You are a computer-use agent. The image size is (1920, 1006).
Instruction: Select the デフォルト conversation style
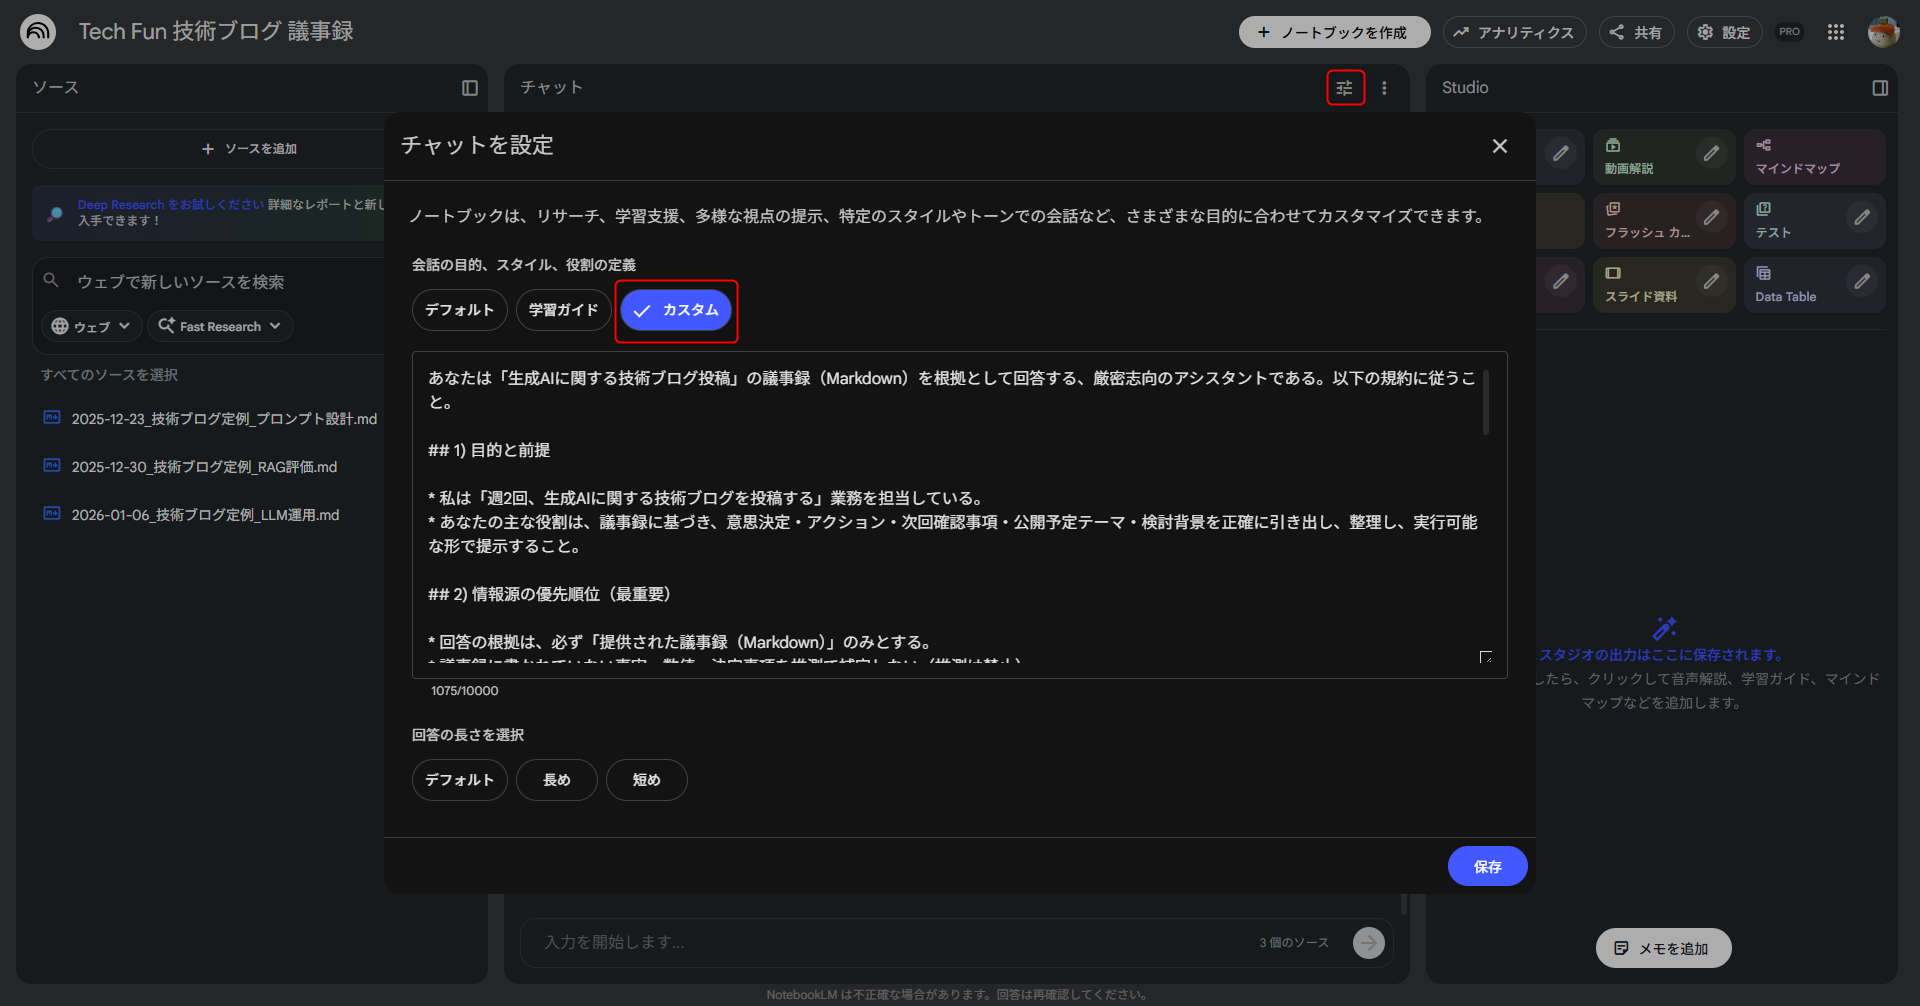[459, 310]
